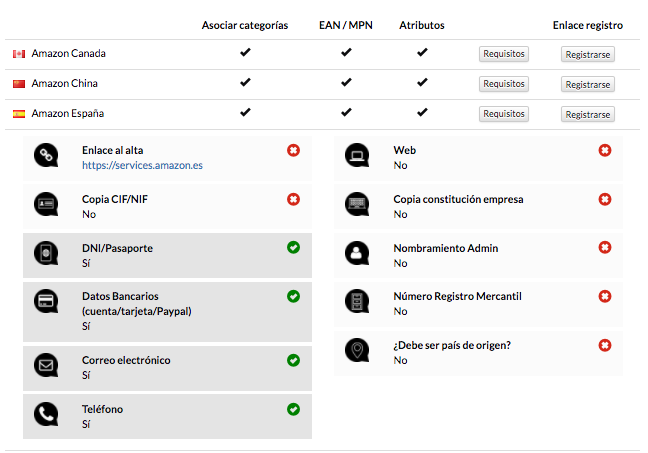Click the ¿Debe ser país de origen? label
This screenshot has width=648, height=453.
click(x=452, y=345)
